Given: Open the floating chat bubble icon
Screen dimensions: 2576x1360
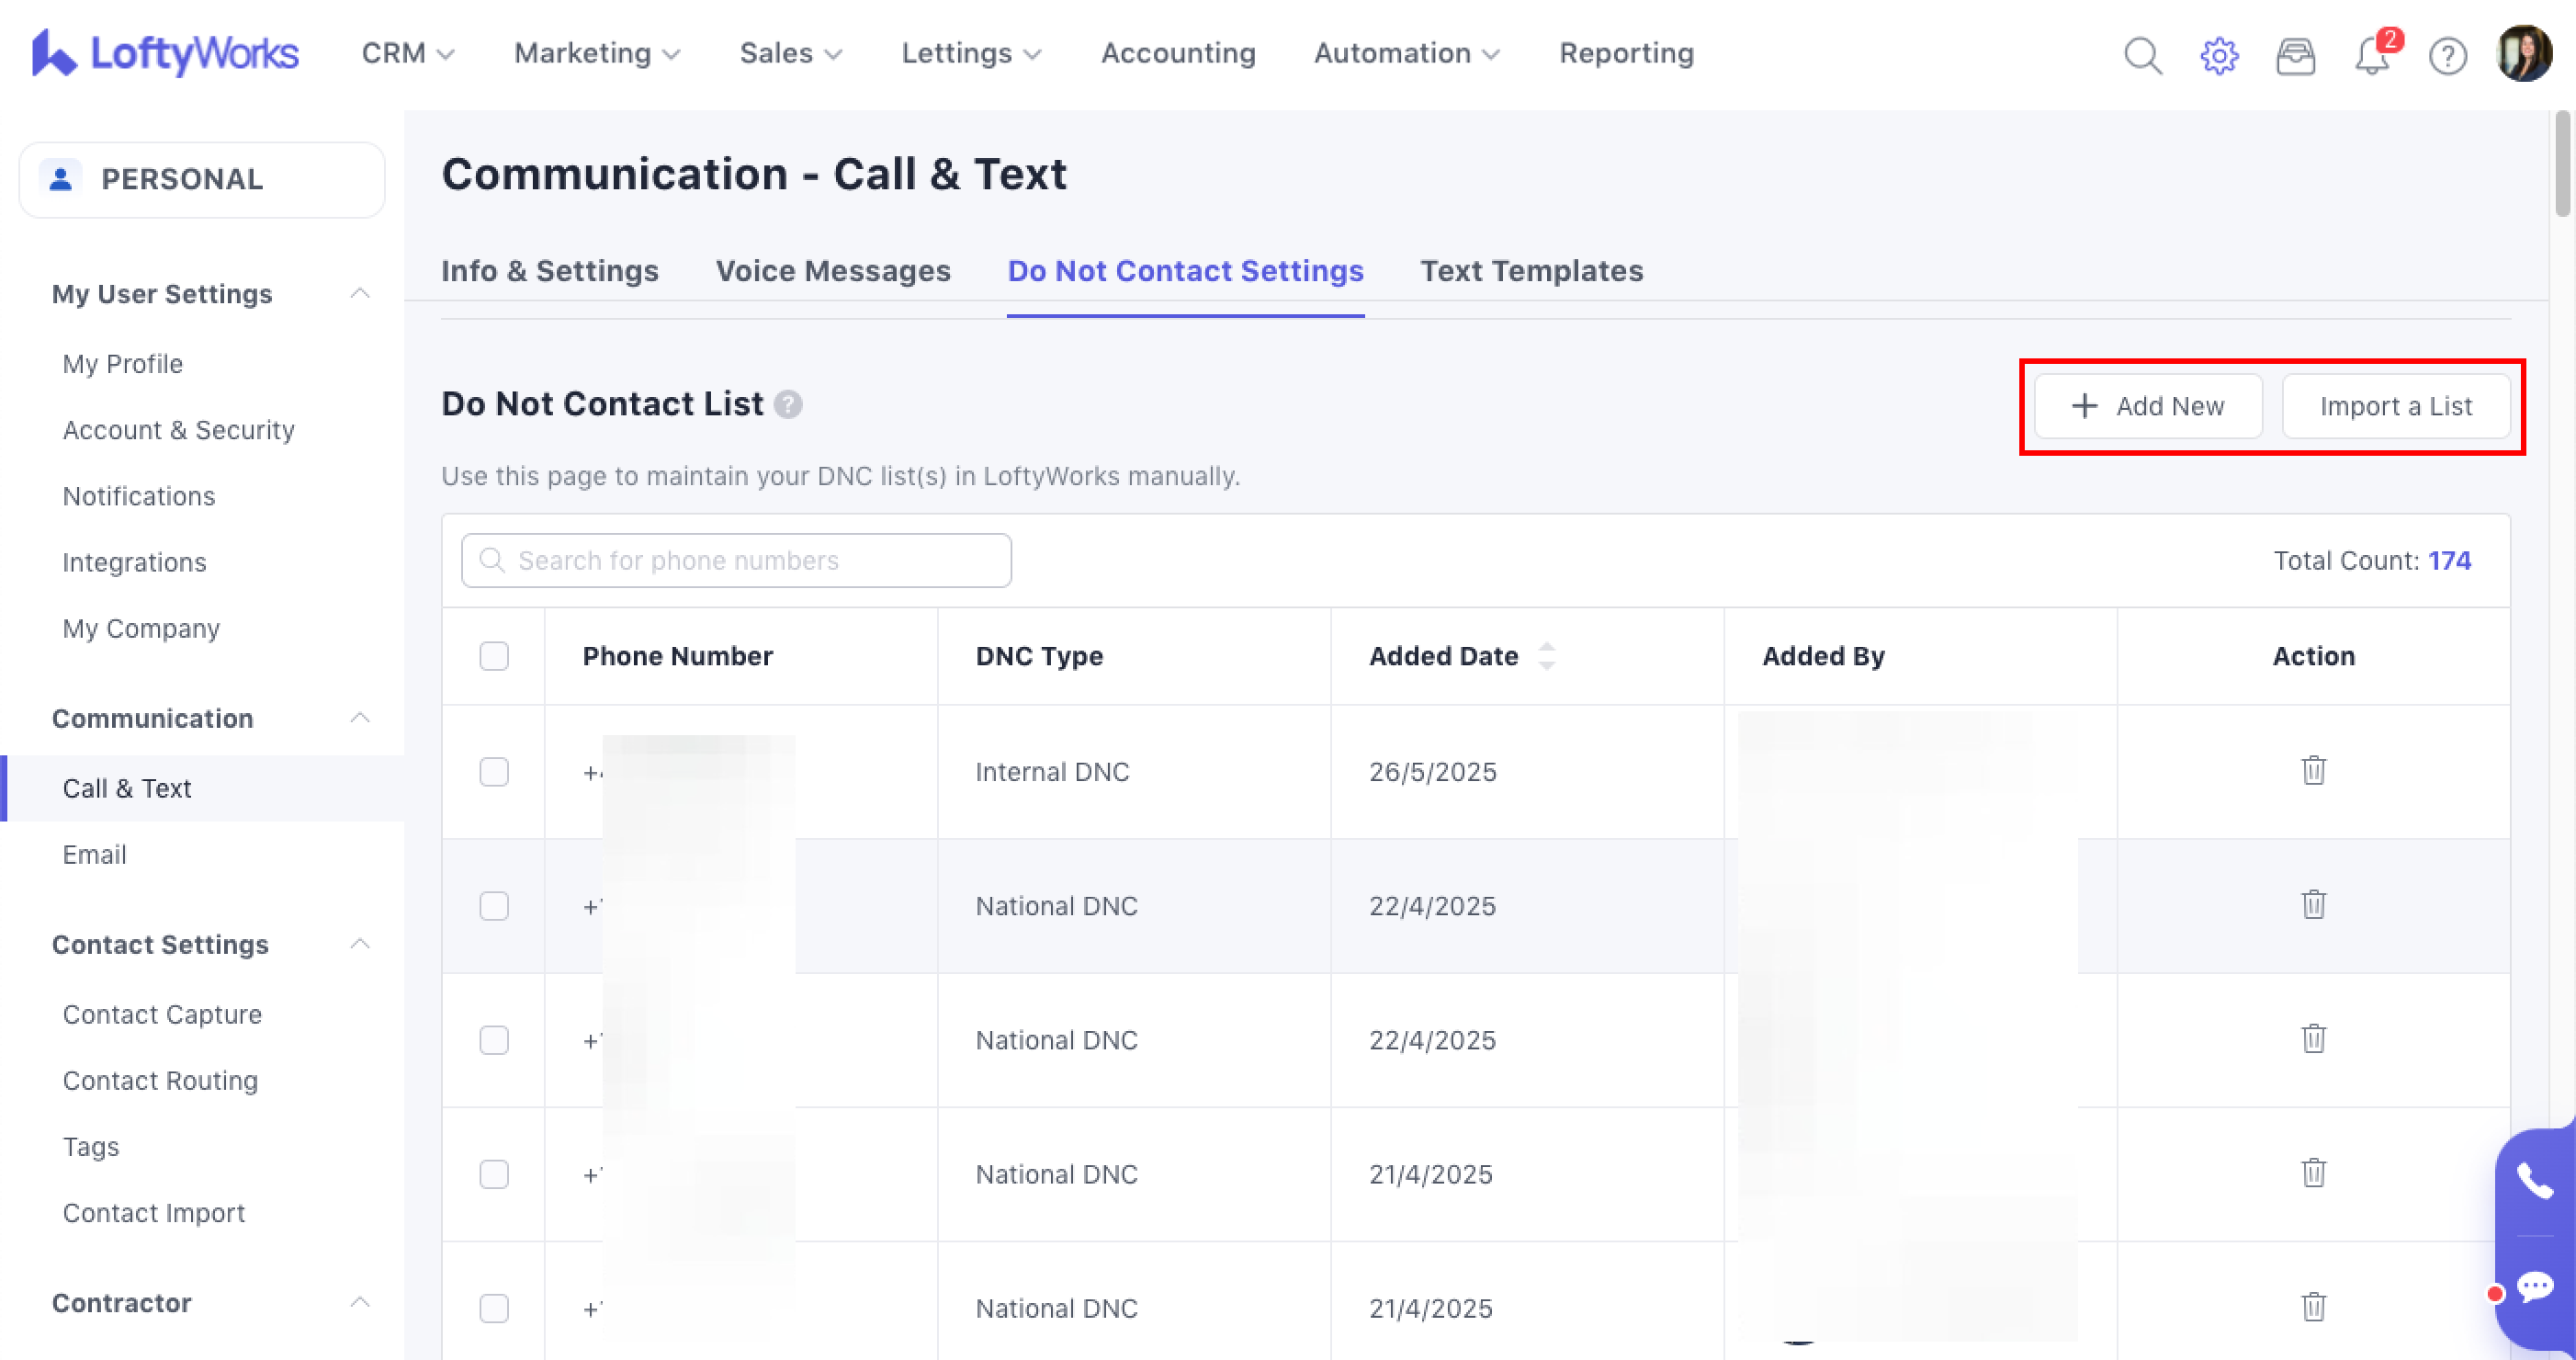Looking at the screenshot, I should point(2534,1286).
